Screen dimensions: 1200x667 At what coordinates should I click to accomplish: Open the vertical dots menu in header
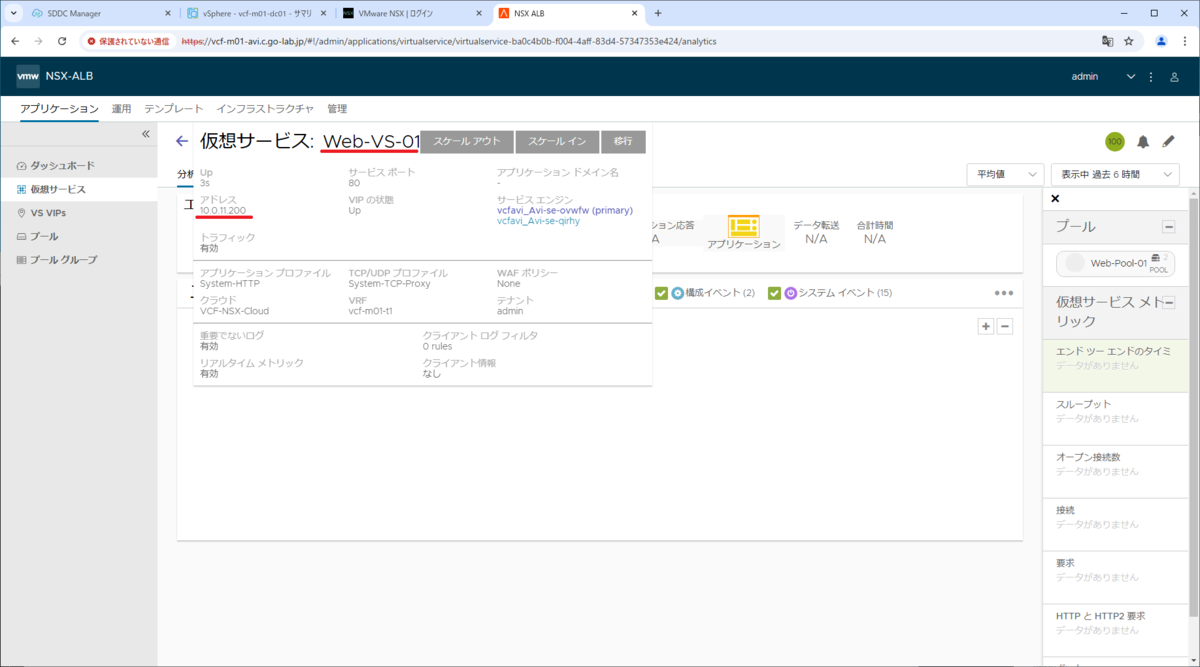[x=1151, y=77]
